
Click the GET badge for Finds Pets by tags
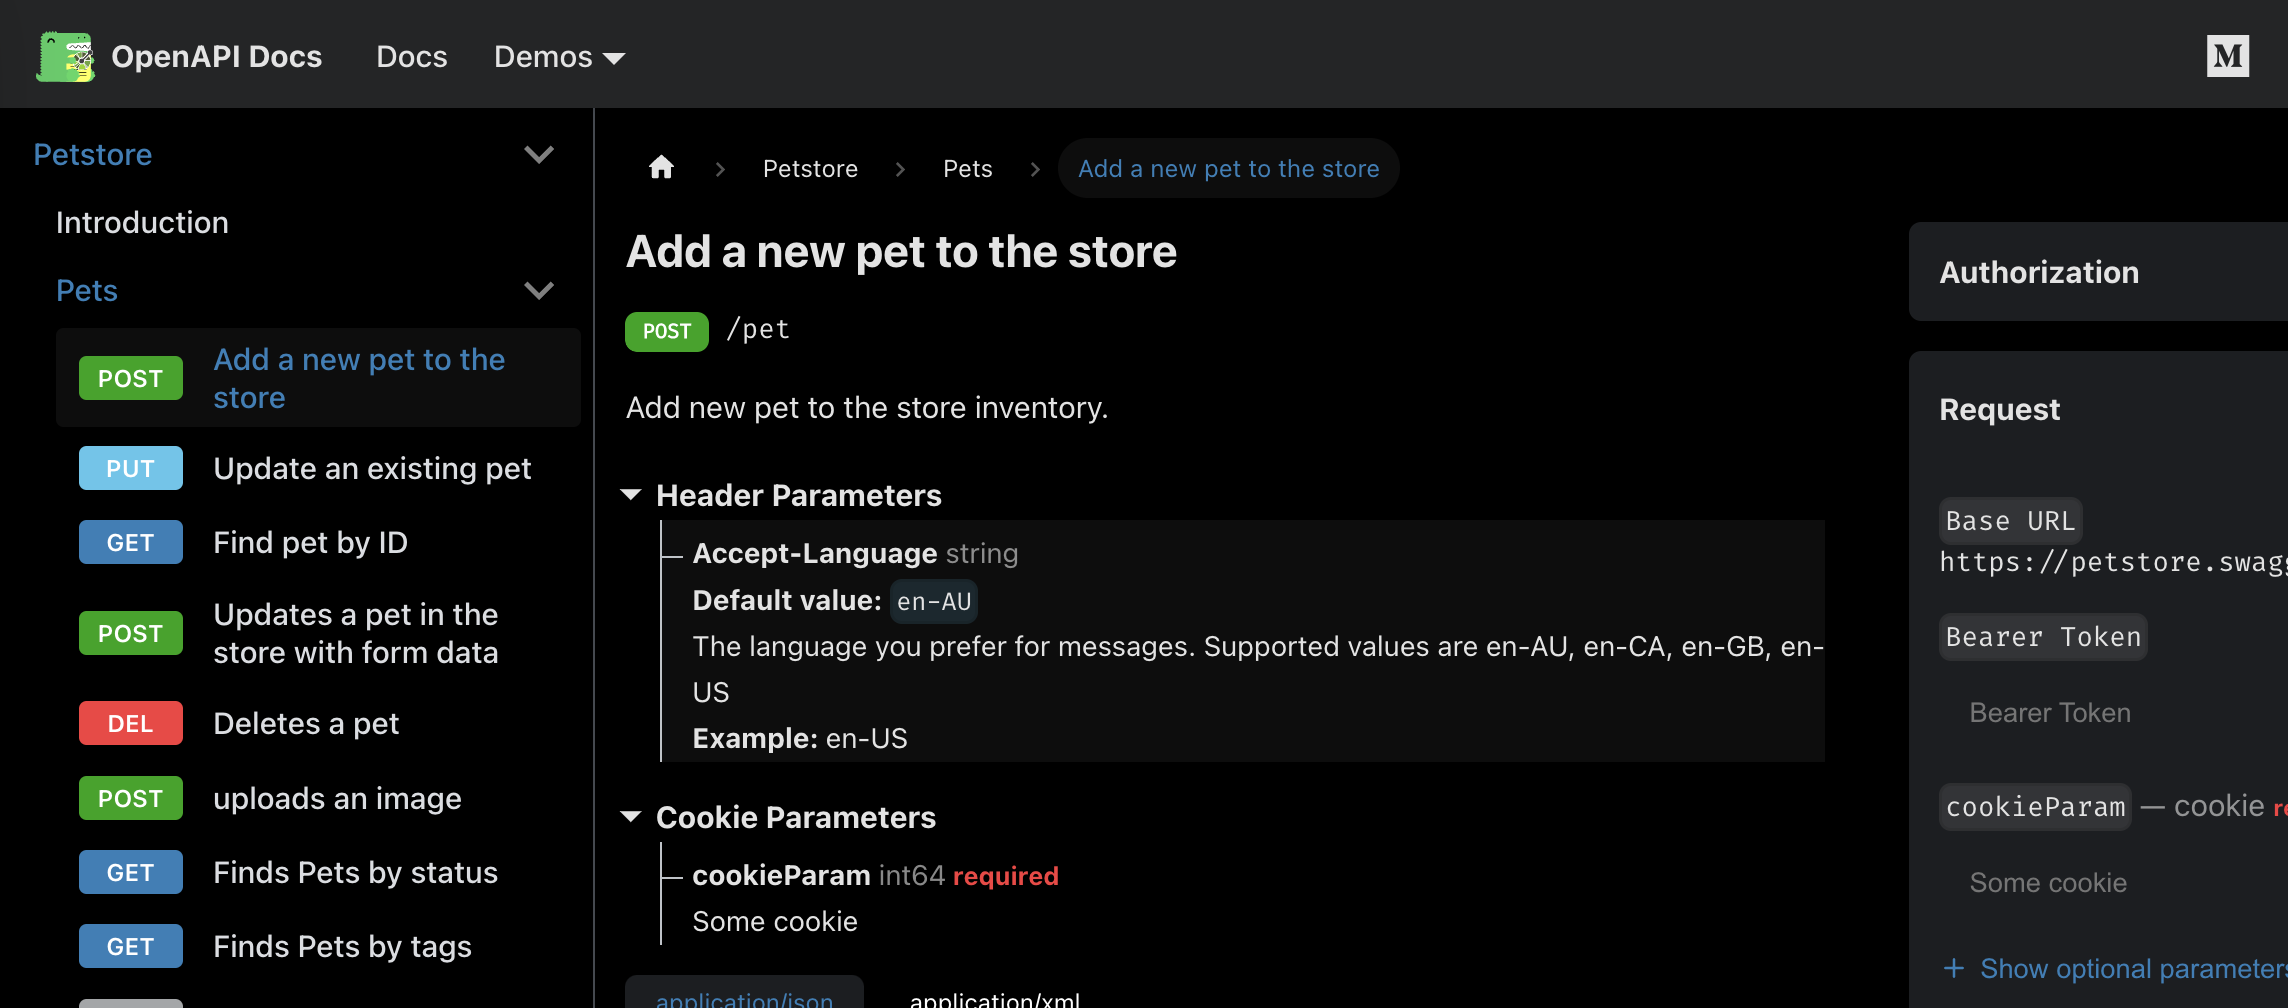click(x=130, y=945)
